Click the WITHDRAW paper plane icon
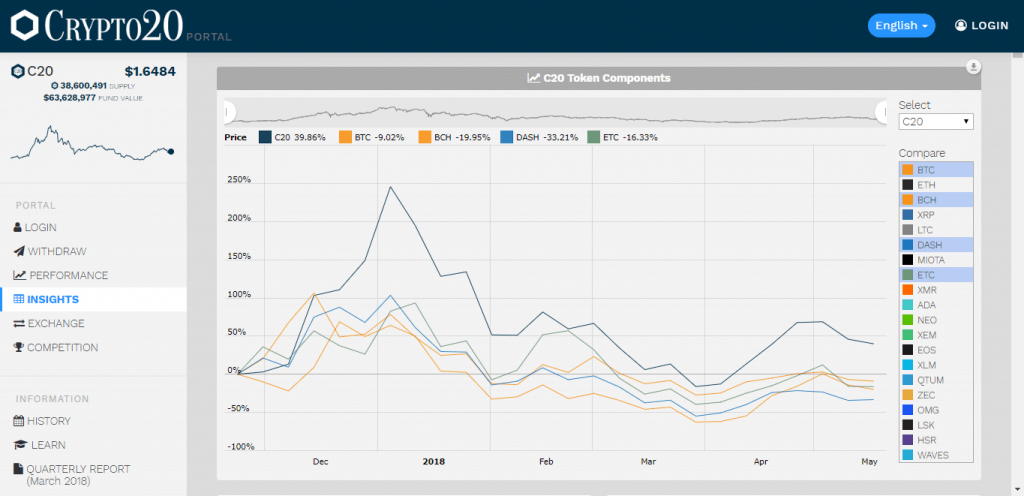This screenshot has height=496, width=1024. point(19,251)
